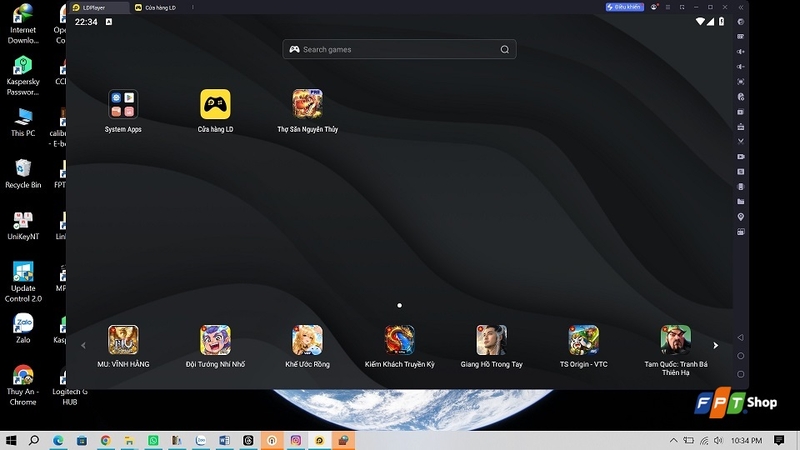
Task: Open Windows taskbar search
Action: (x=34, y=440)
